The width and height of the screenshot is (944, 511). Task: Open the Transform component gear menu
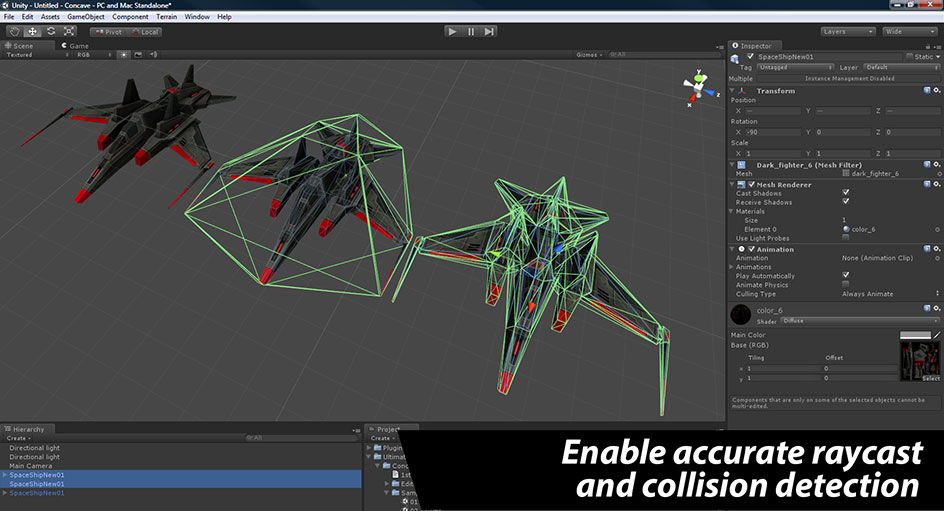[x=937, y=90]
